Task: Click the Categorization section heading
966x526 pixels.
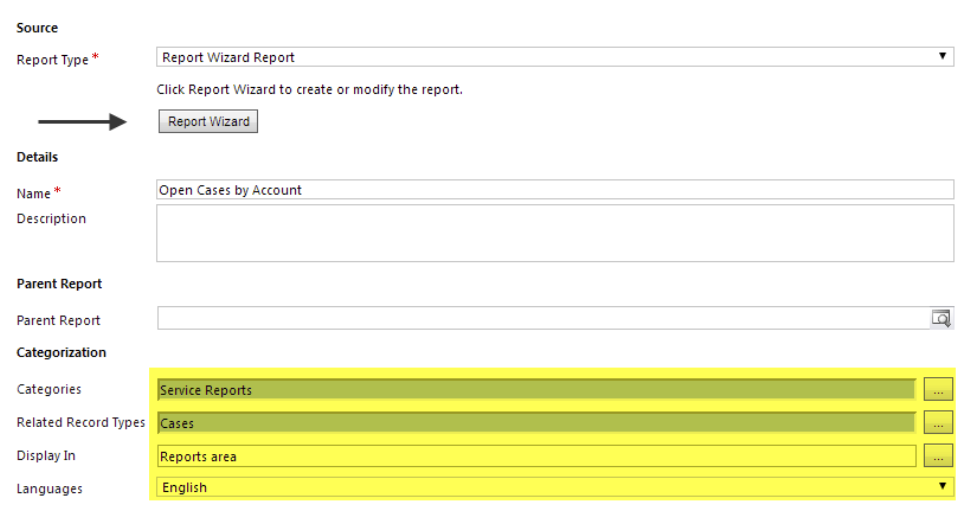Action: (x=61, y=352)
